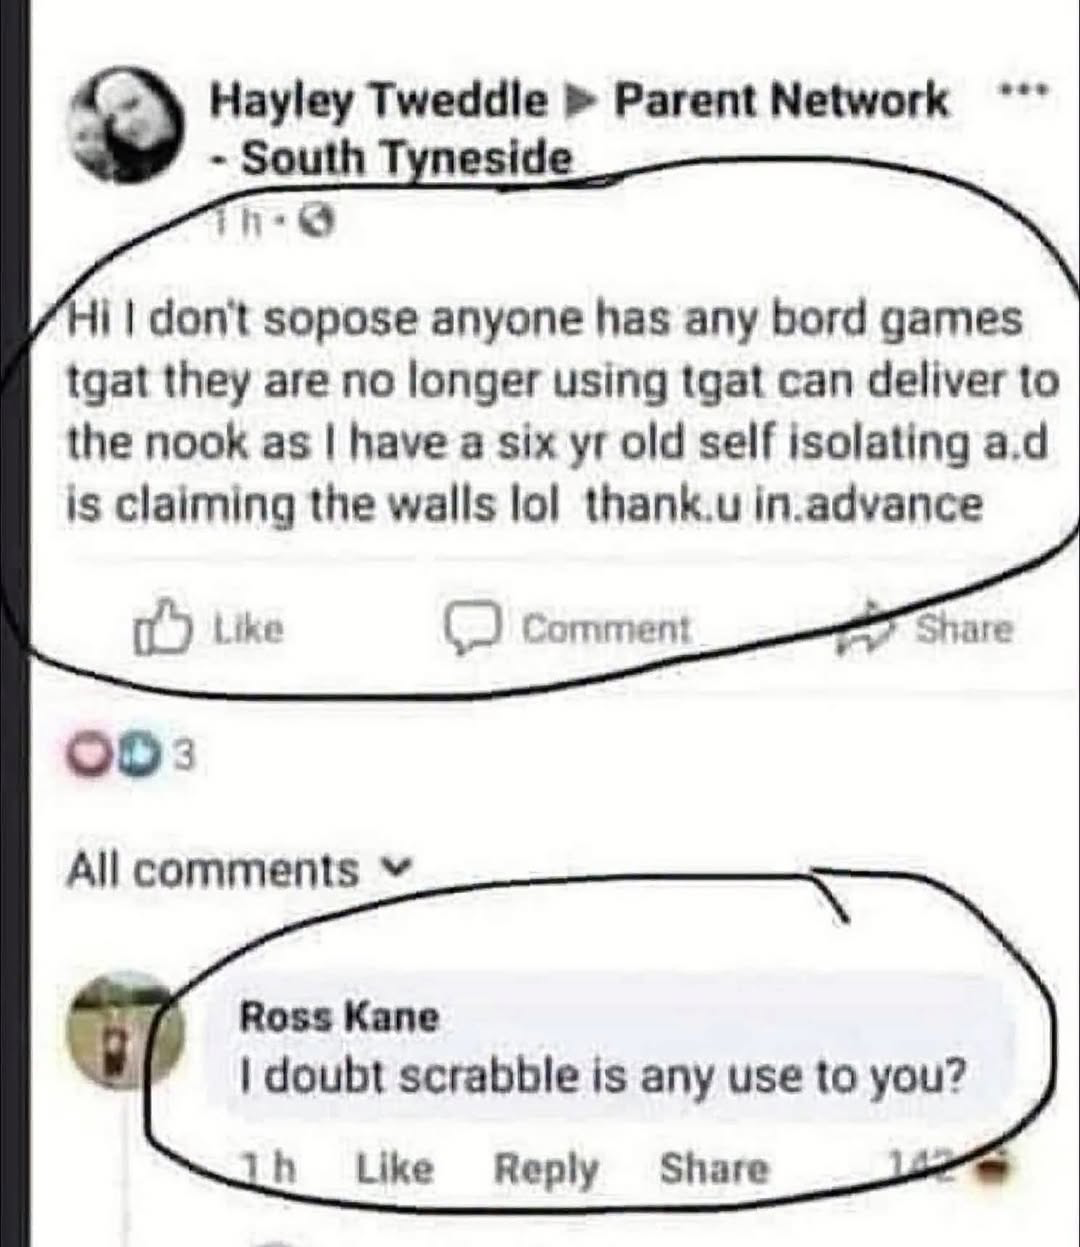Image resolution: width=1080 pixels, height=1247 pixels.
Task: Open Ross Kane's profile name
Action: tap(339, 1017)
